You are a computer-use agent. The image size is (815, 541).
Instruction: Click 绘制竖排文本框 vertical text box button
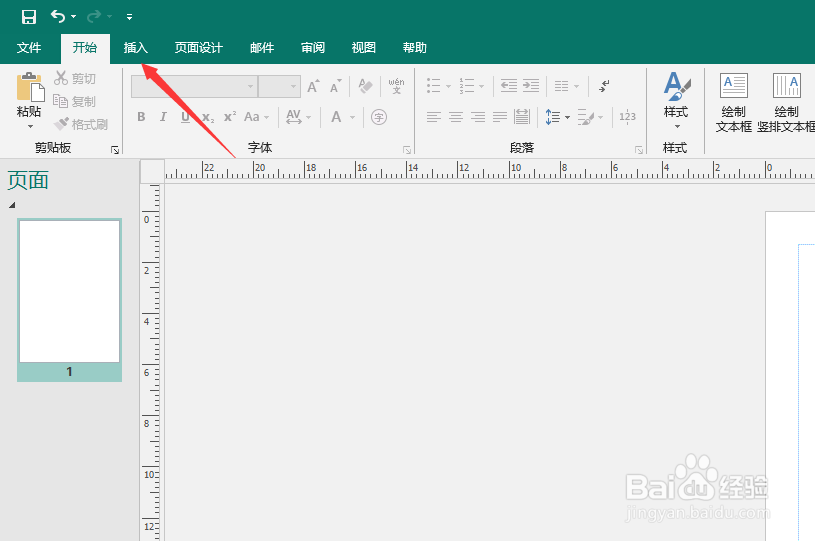pos(786,102)
